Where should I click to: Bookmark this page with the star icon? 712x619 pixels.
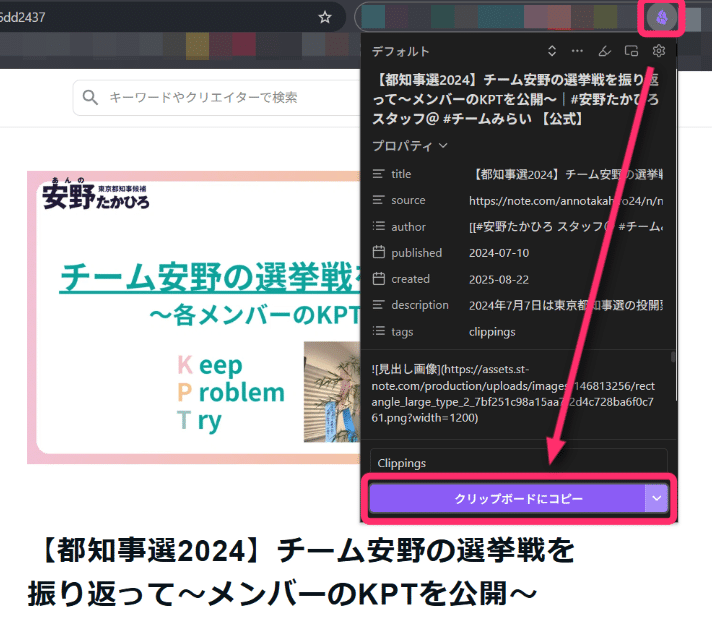point(325,17)
